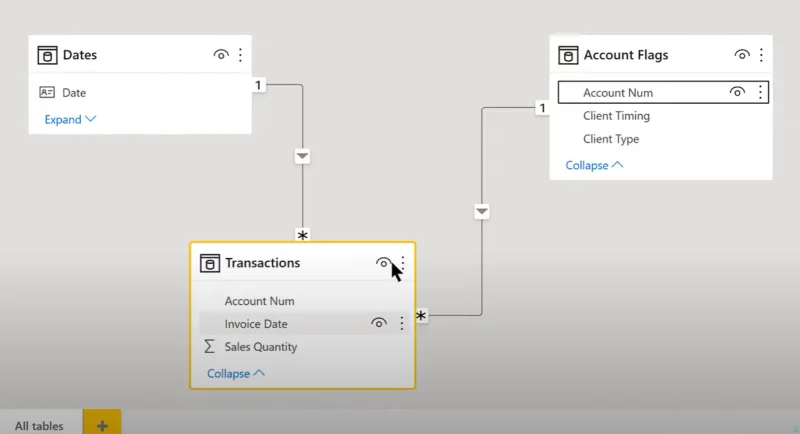Click the 1 cardinality marker on Account Flags
Image resolution: width=800 pixels, height=434 pixels.
(542, 108)
